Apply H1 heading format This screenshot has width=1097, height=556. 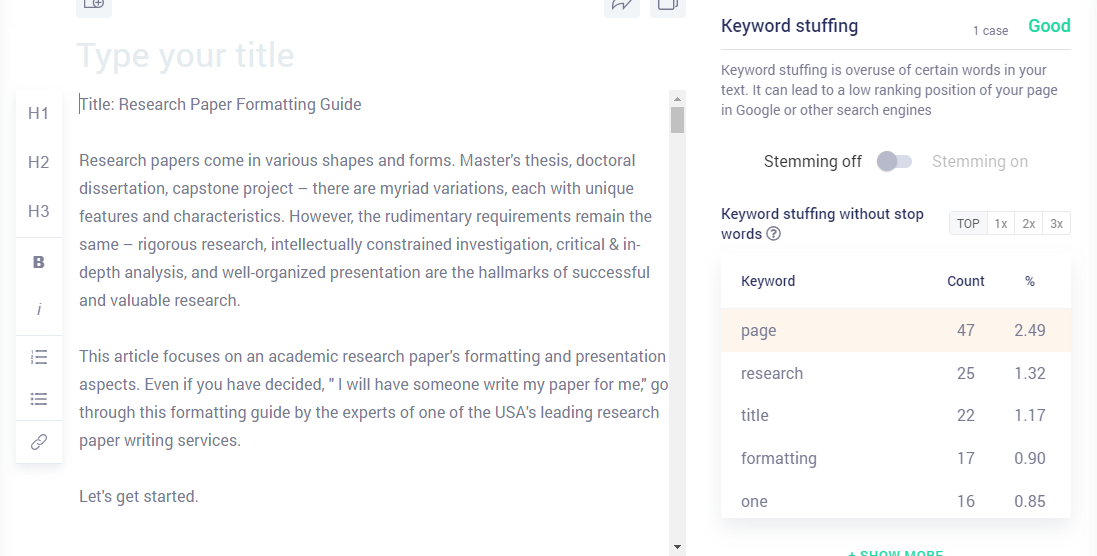tap(38, 113)
